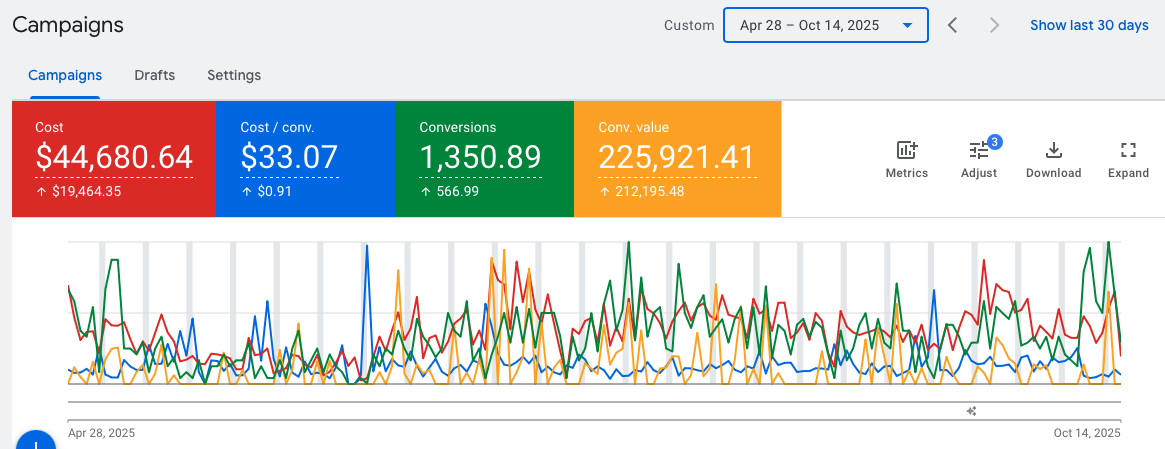Expand the chart to full view
This screenshot has height=449, width=1165.
click(x=1128, y=159)
